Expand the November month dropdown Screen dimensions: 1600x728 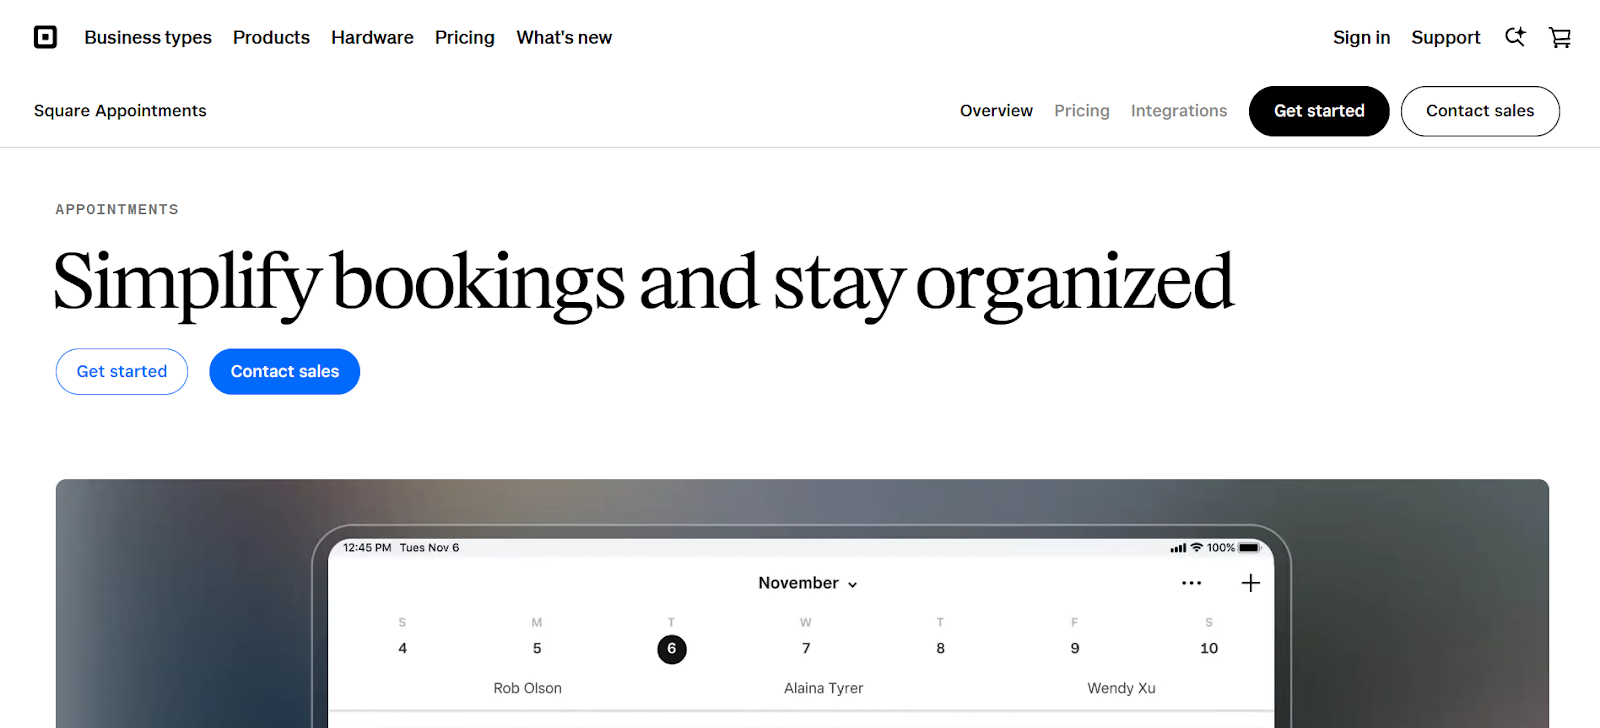(808, 583)
